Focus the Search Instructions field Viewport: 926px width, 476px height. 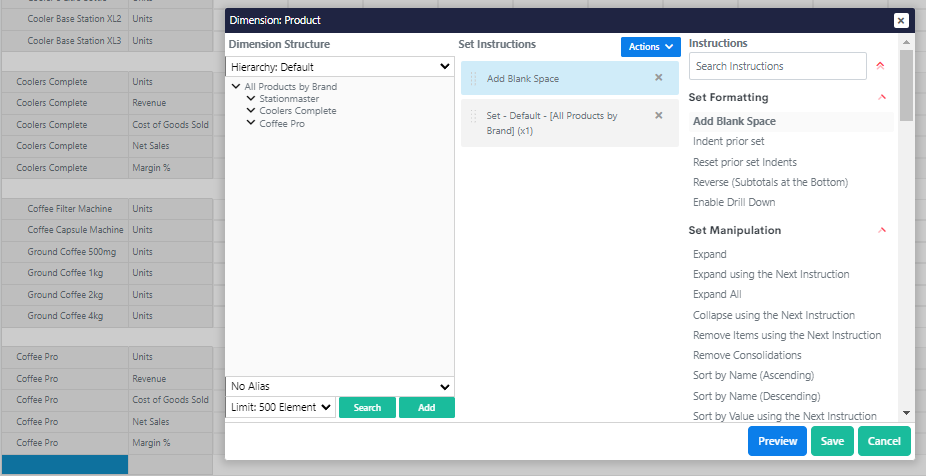coord(777,66)
